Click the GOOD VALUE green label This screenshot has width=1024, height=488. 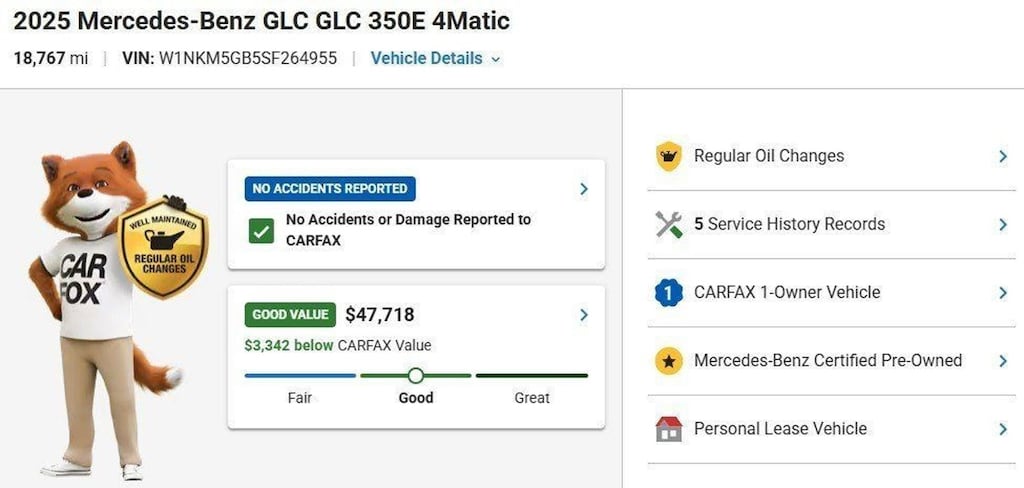coord(290,315)
